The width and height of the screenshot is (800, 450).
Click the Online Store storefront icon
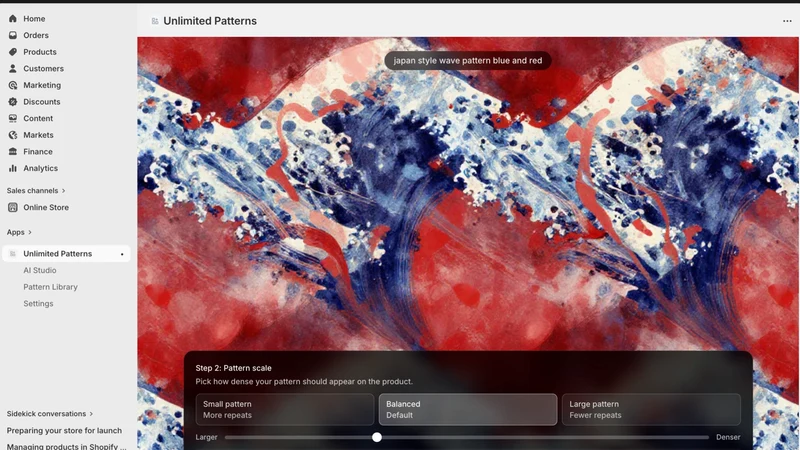(13, 208)
